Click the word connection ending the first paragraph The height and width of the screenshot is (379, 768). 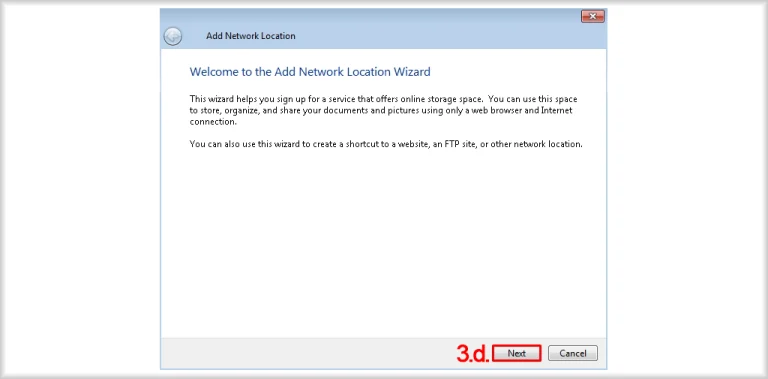pos(213,122)
